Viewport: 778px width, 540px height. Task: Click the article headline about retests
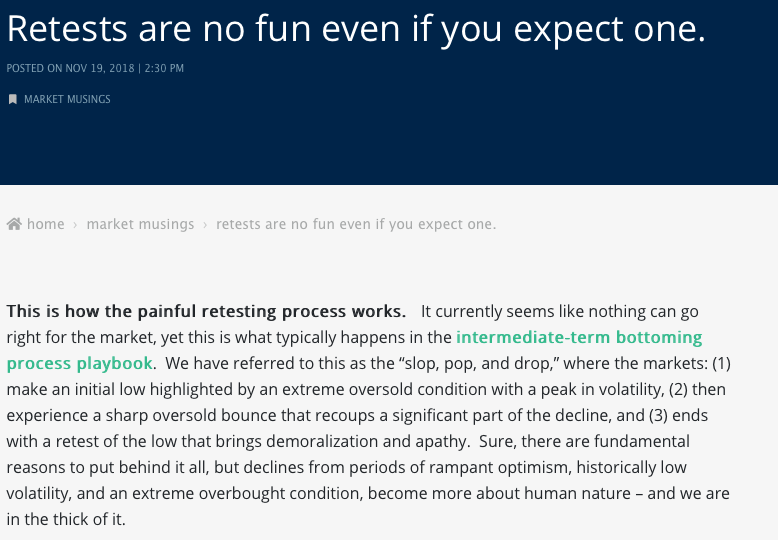356,29
